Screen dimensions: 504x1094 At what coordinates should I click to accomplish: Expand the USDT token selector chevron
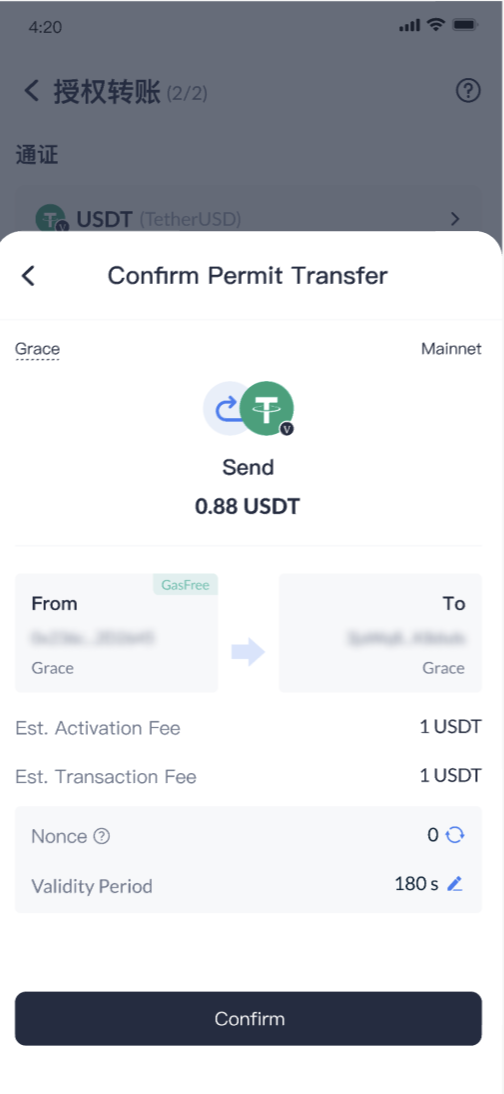455,220
